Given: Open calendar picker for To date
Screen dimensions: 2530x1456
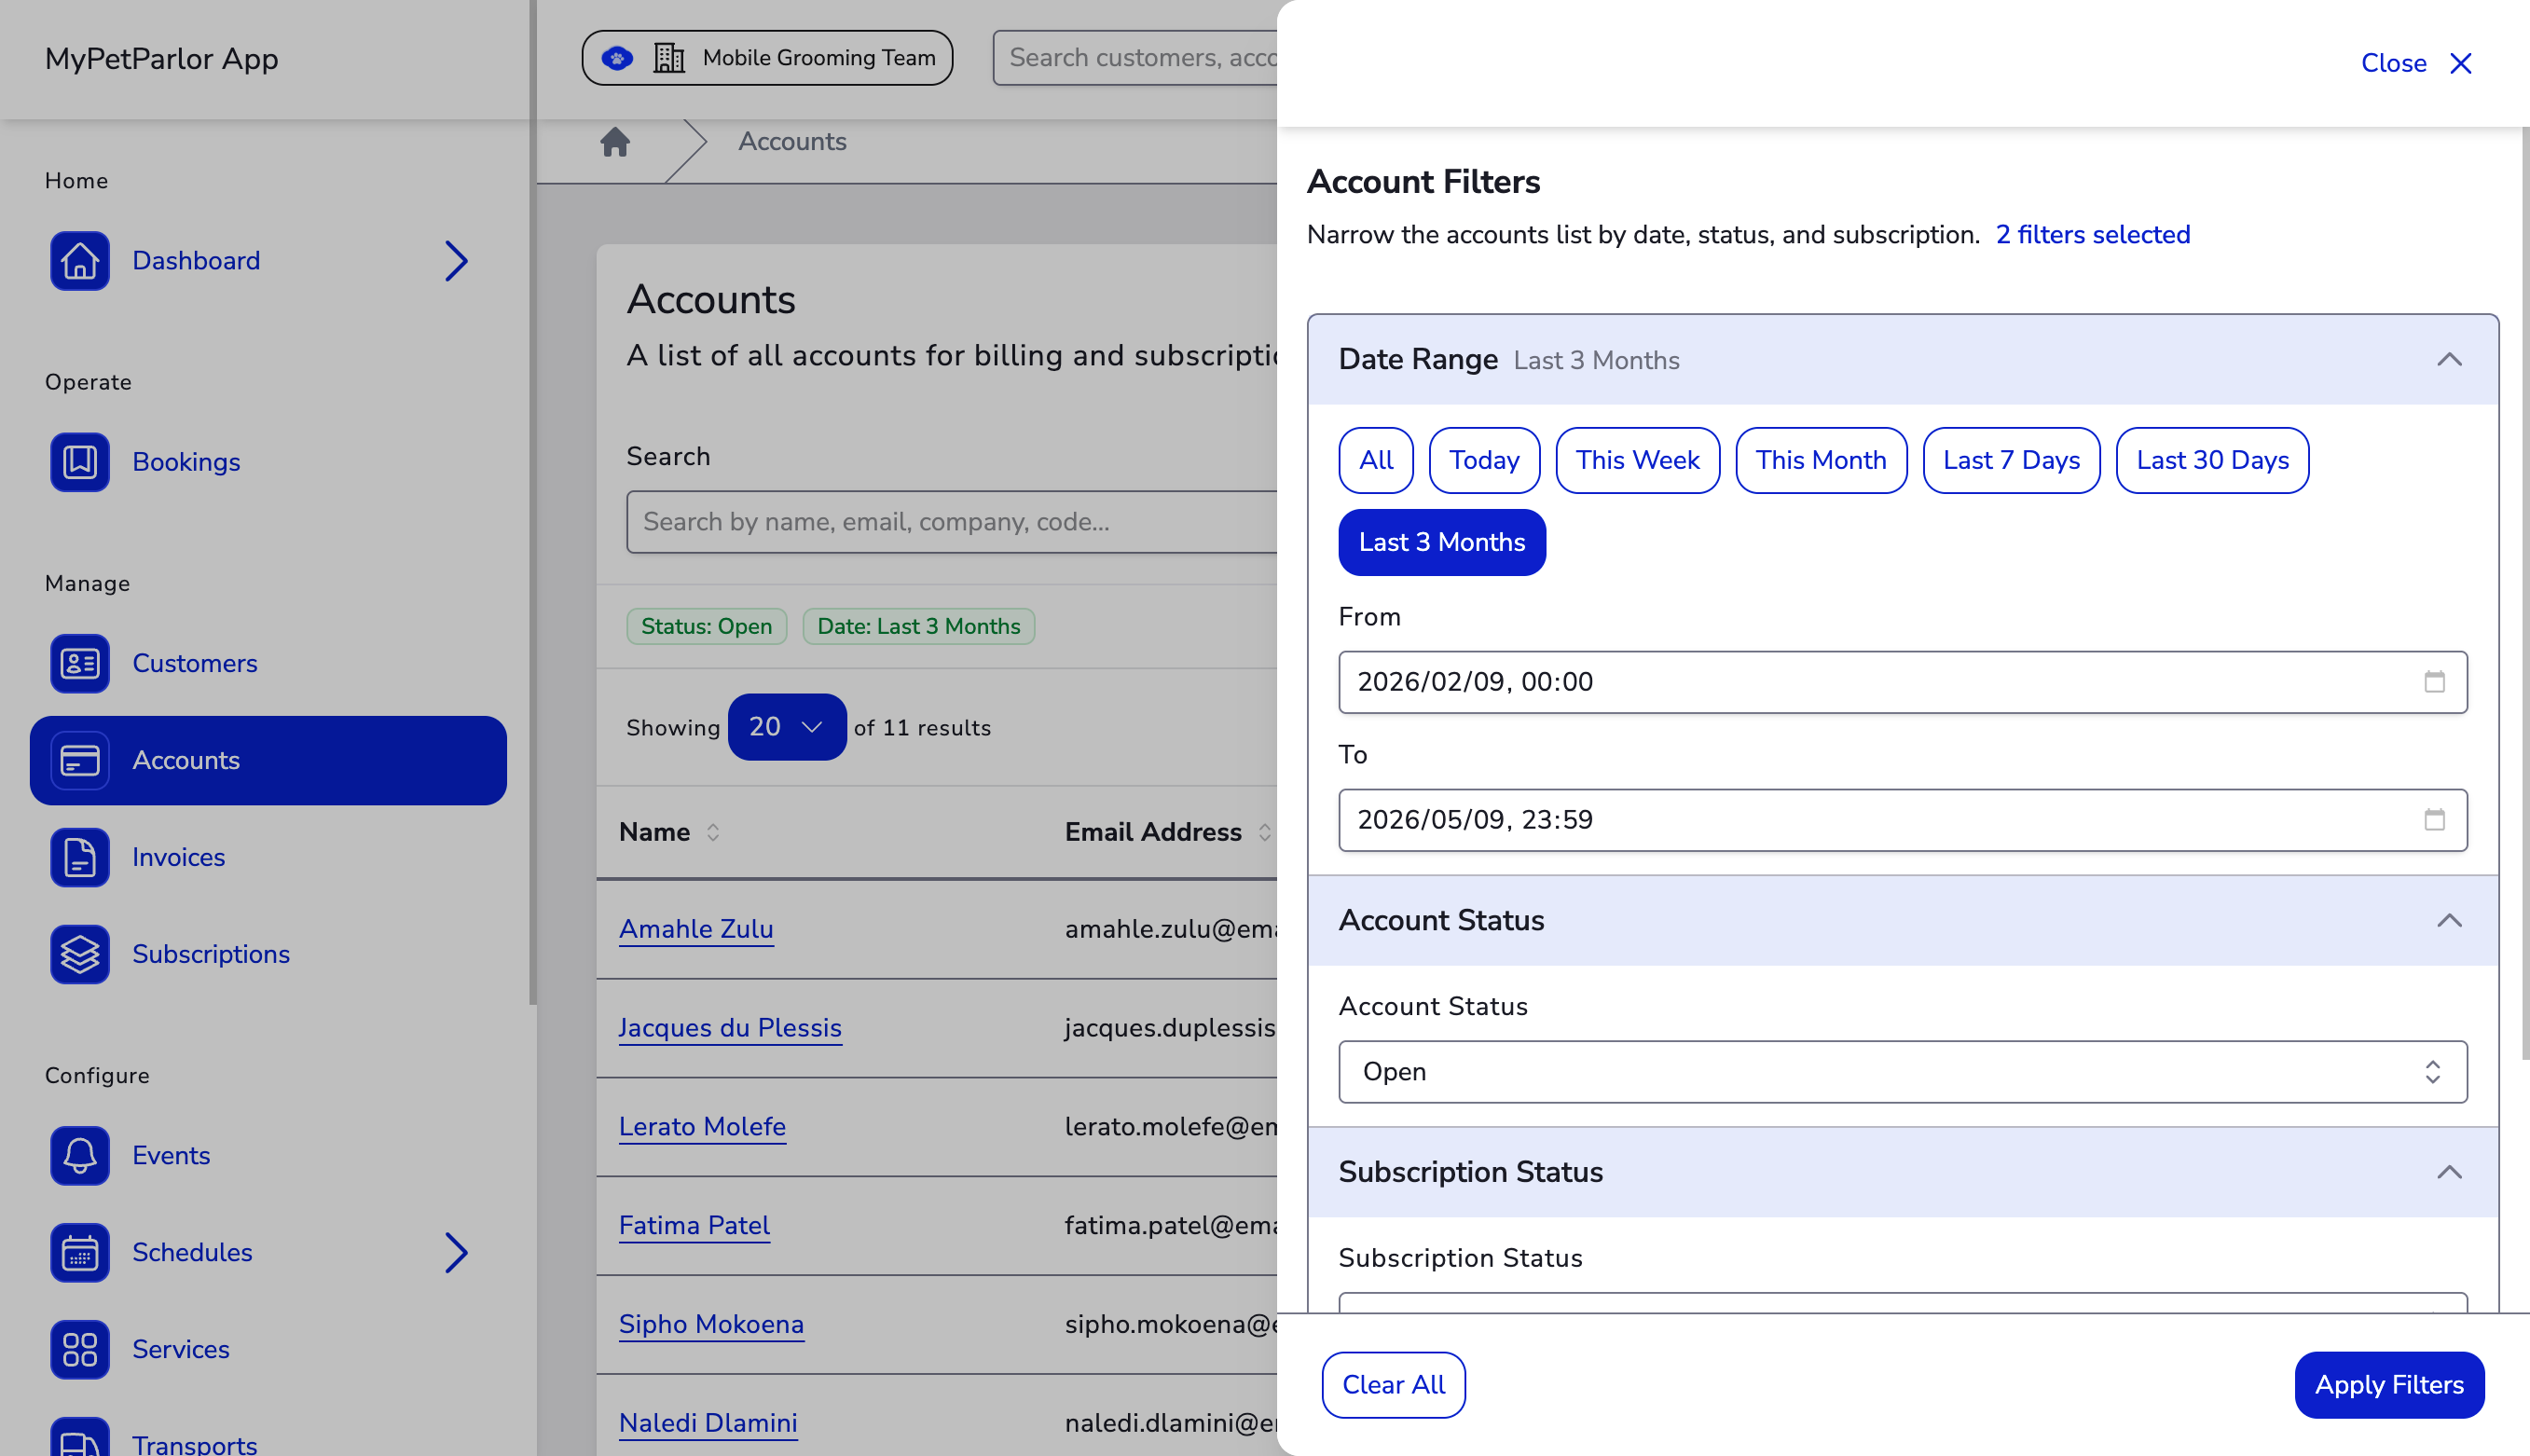Looking at the screenshot, I should (2434, 820).
